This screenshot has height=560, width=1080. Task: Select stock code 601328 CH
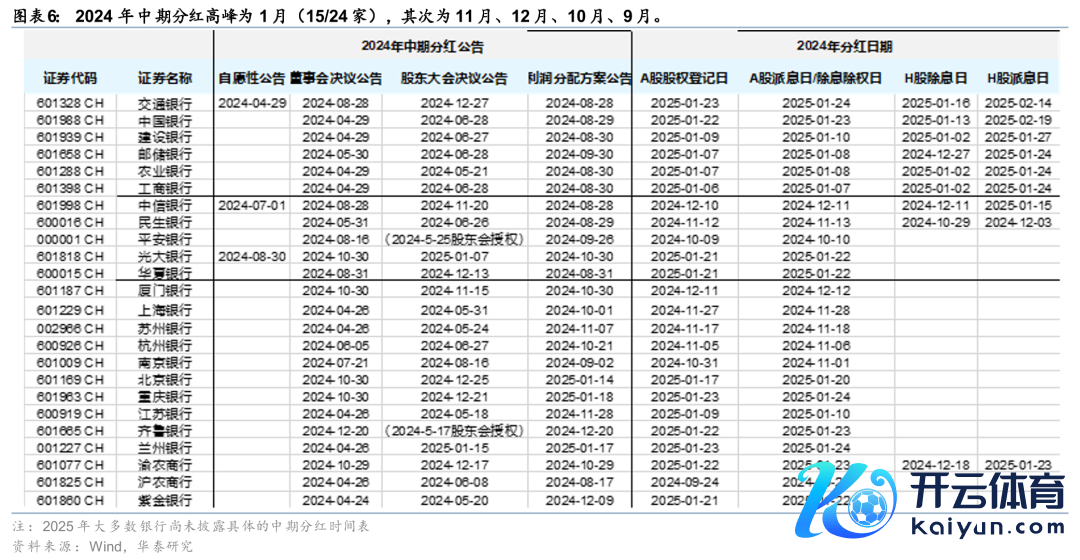[70, 103]
